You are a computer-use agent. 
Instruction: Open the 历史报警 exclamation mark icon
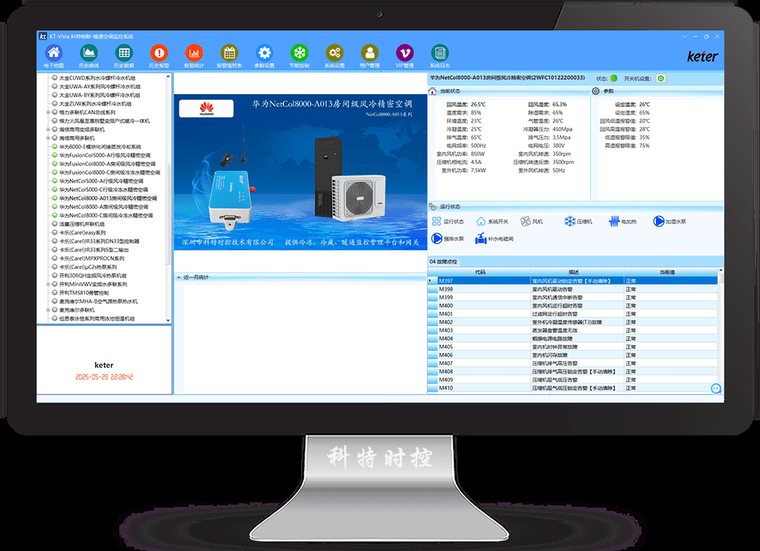pos(159,53)
